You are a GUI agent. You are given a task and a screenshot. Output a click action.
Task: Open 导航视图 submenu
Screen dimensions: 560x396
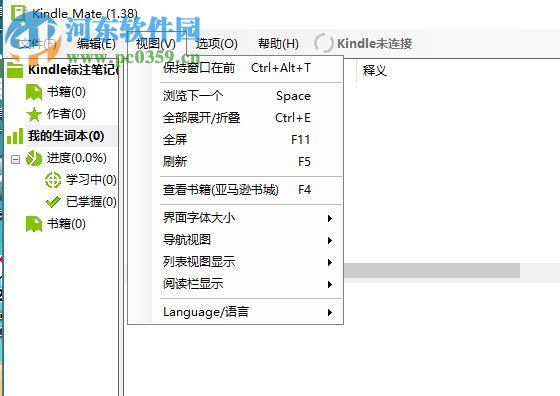coord(236,240)
